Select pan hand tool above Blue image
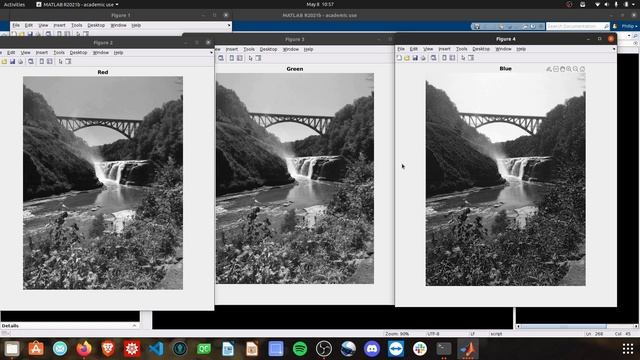The image size is (640, 360). tap(562, 69)
